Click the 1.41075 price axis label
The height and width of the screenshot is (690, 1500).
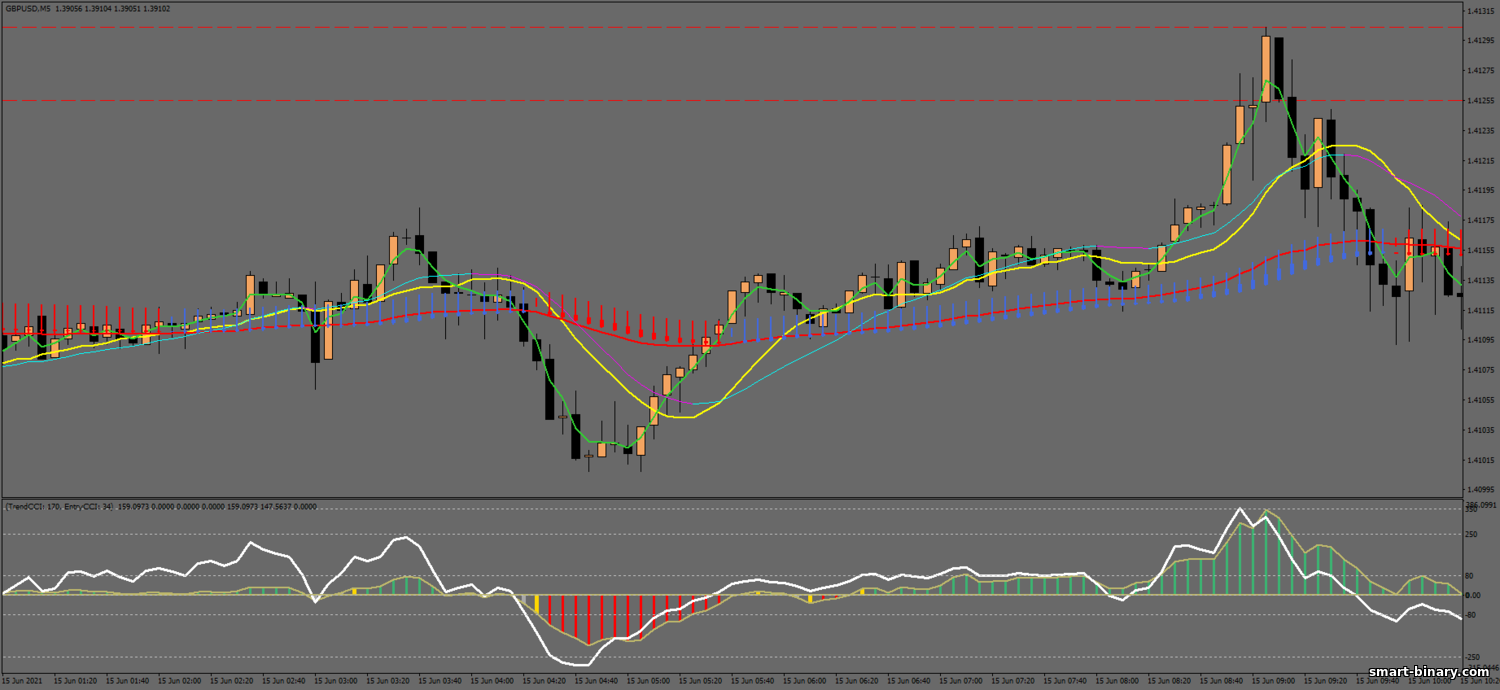pyautogui.click(x=1480, y=370)
